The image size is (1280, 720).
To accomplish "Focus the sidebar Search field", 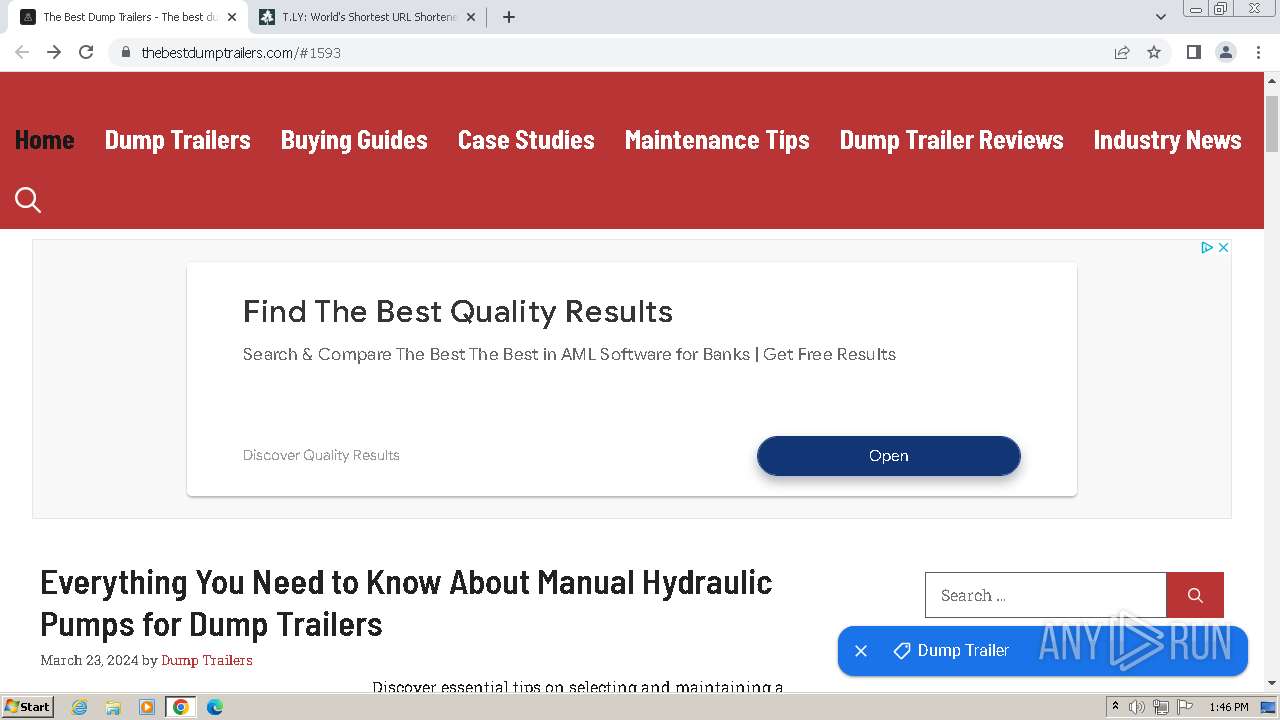I will click(1046, 595).
